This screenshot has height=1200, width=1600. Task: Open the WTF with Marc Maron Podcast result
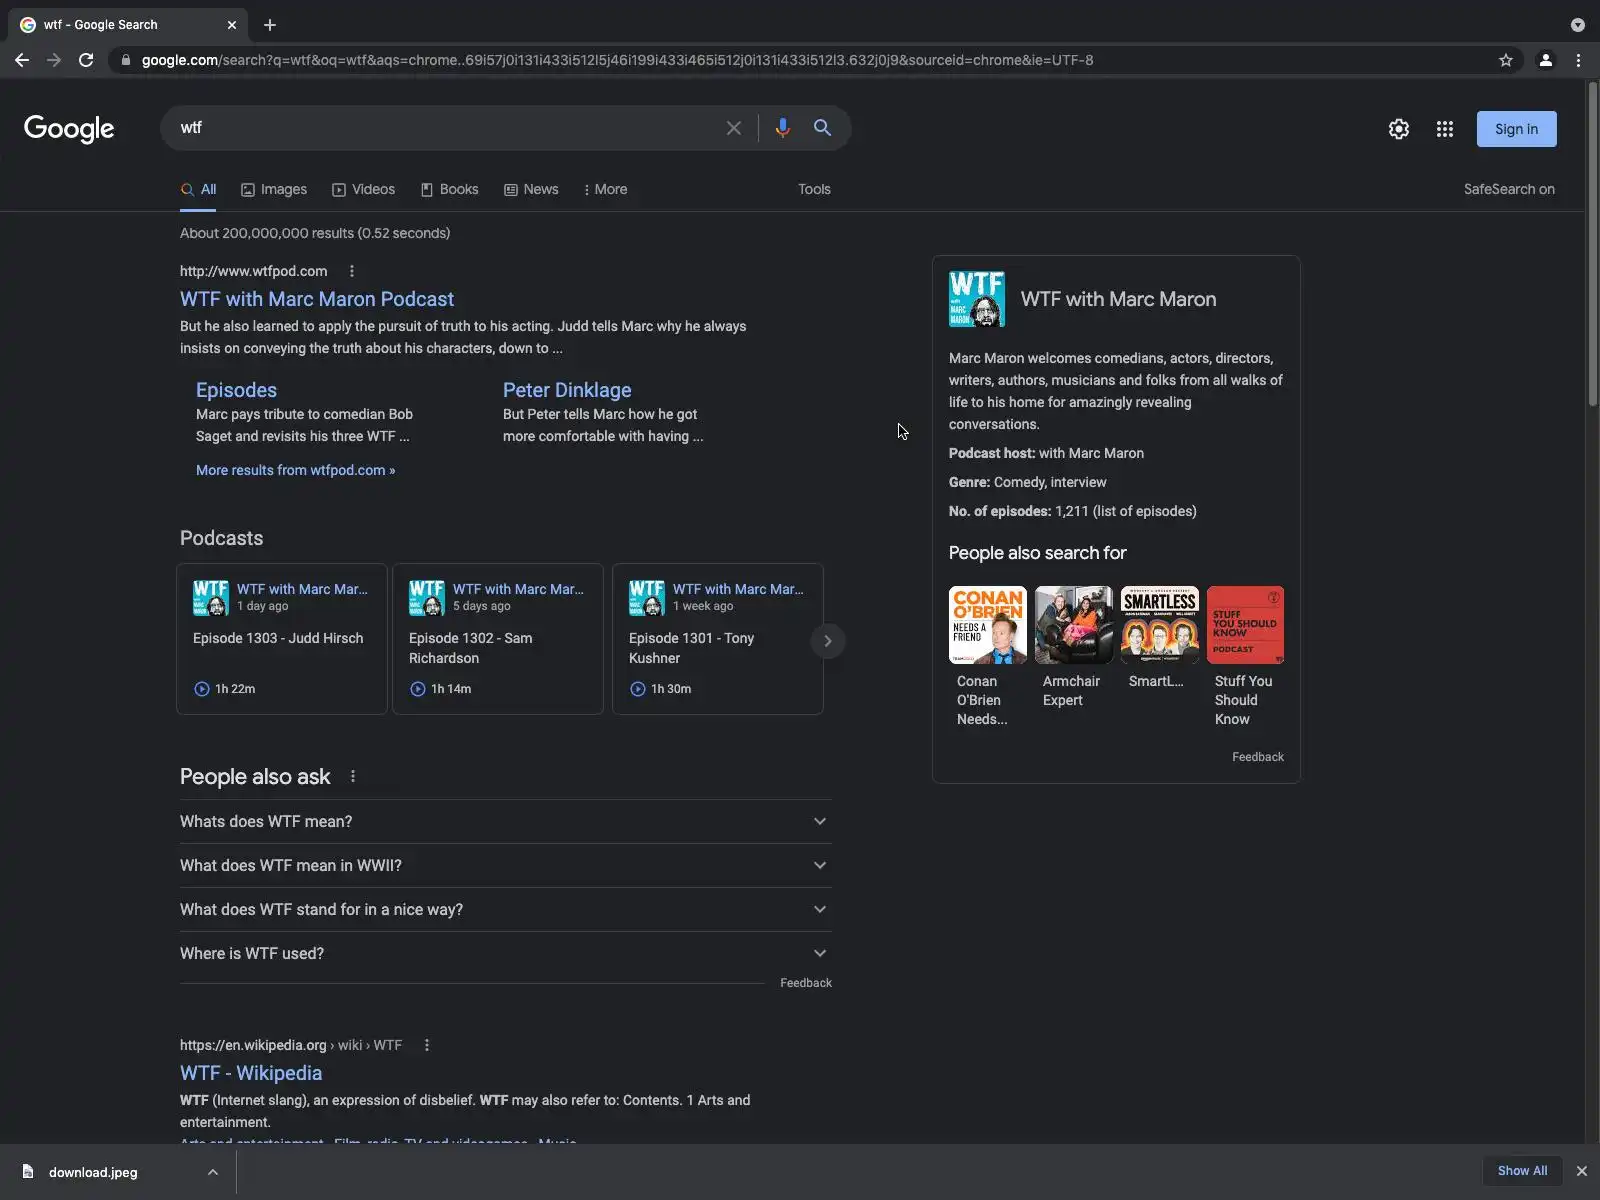pyautogui.click(x=317, y=299)
